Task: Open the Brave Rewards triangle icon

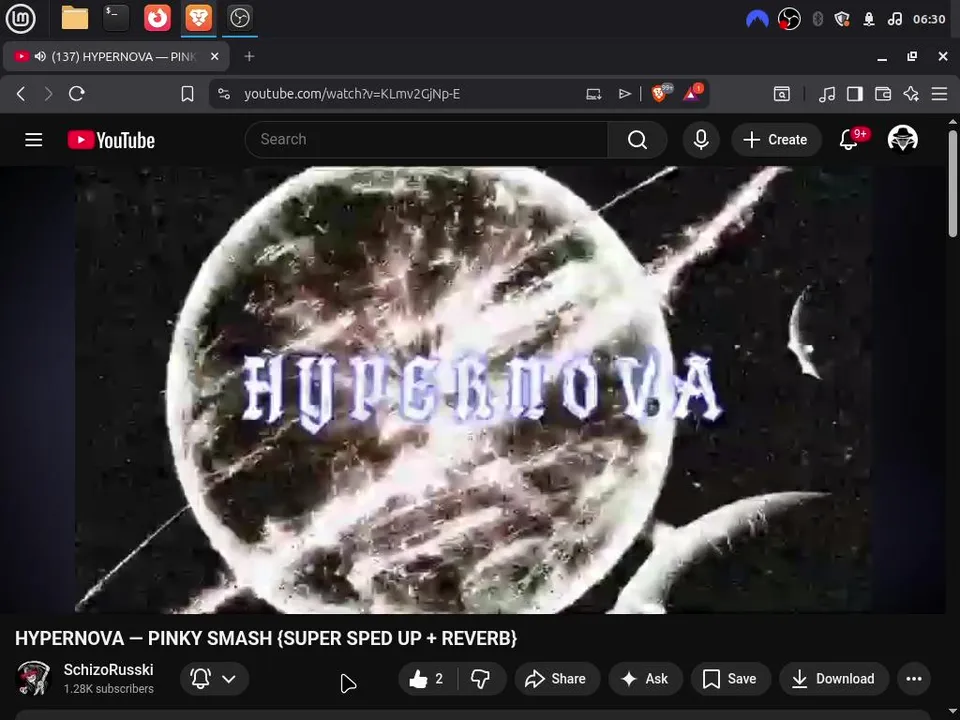Action: [x=692, y=93]
